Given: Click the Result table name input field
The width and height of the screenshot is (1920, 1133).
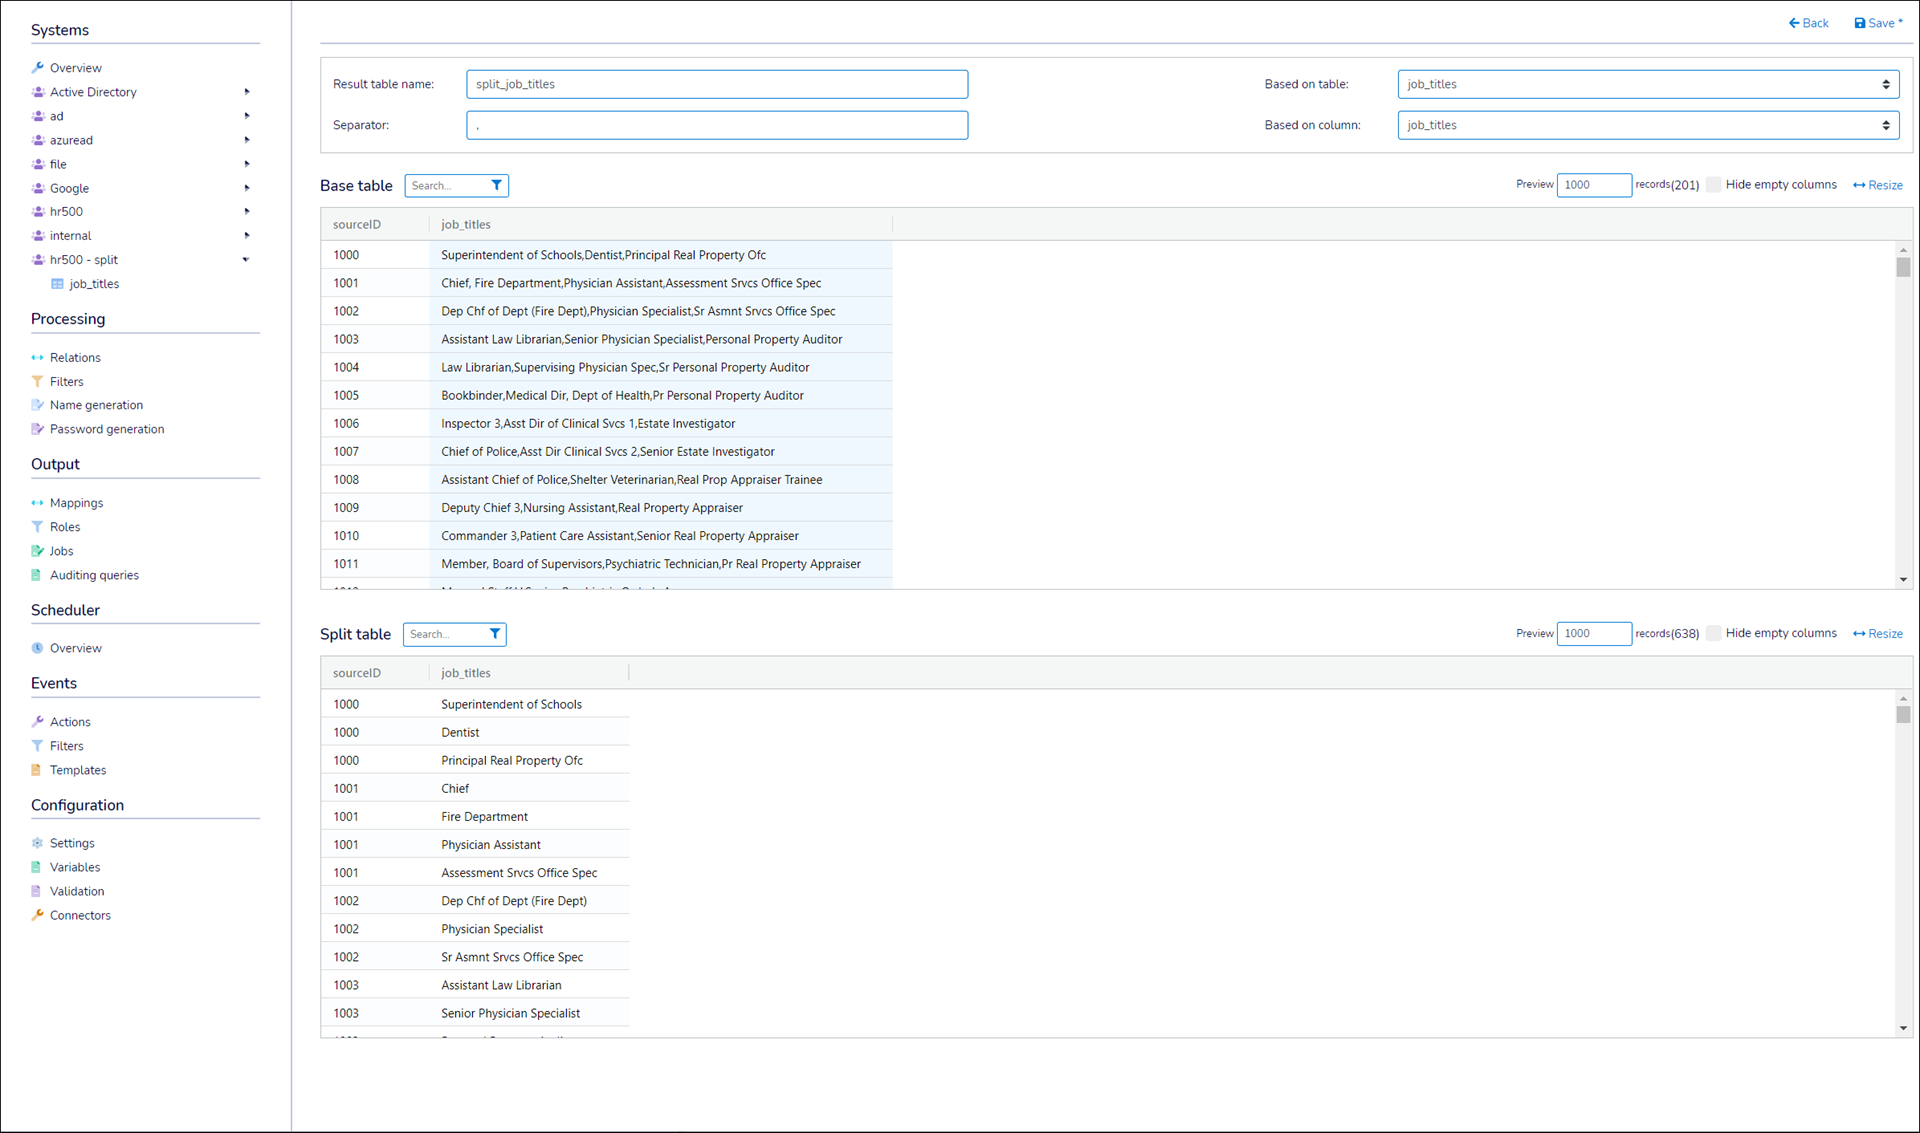Looking at the screenshot, I should click(716, 84).
